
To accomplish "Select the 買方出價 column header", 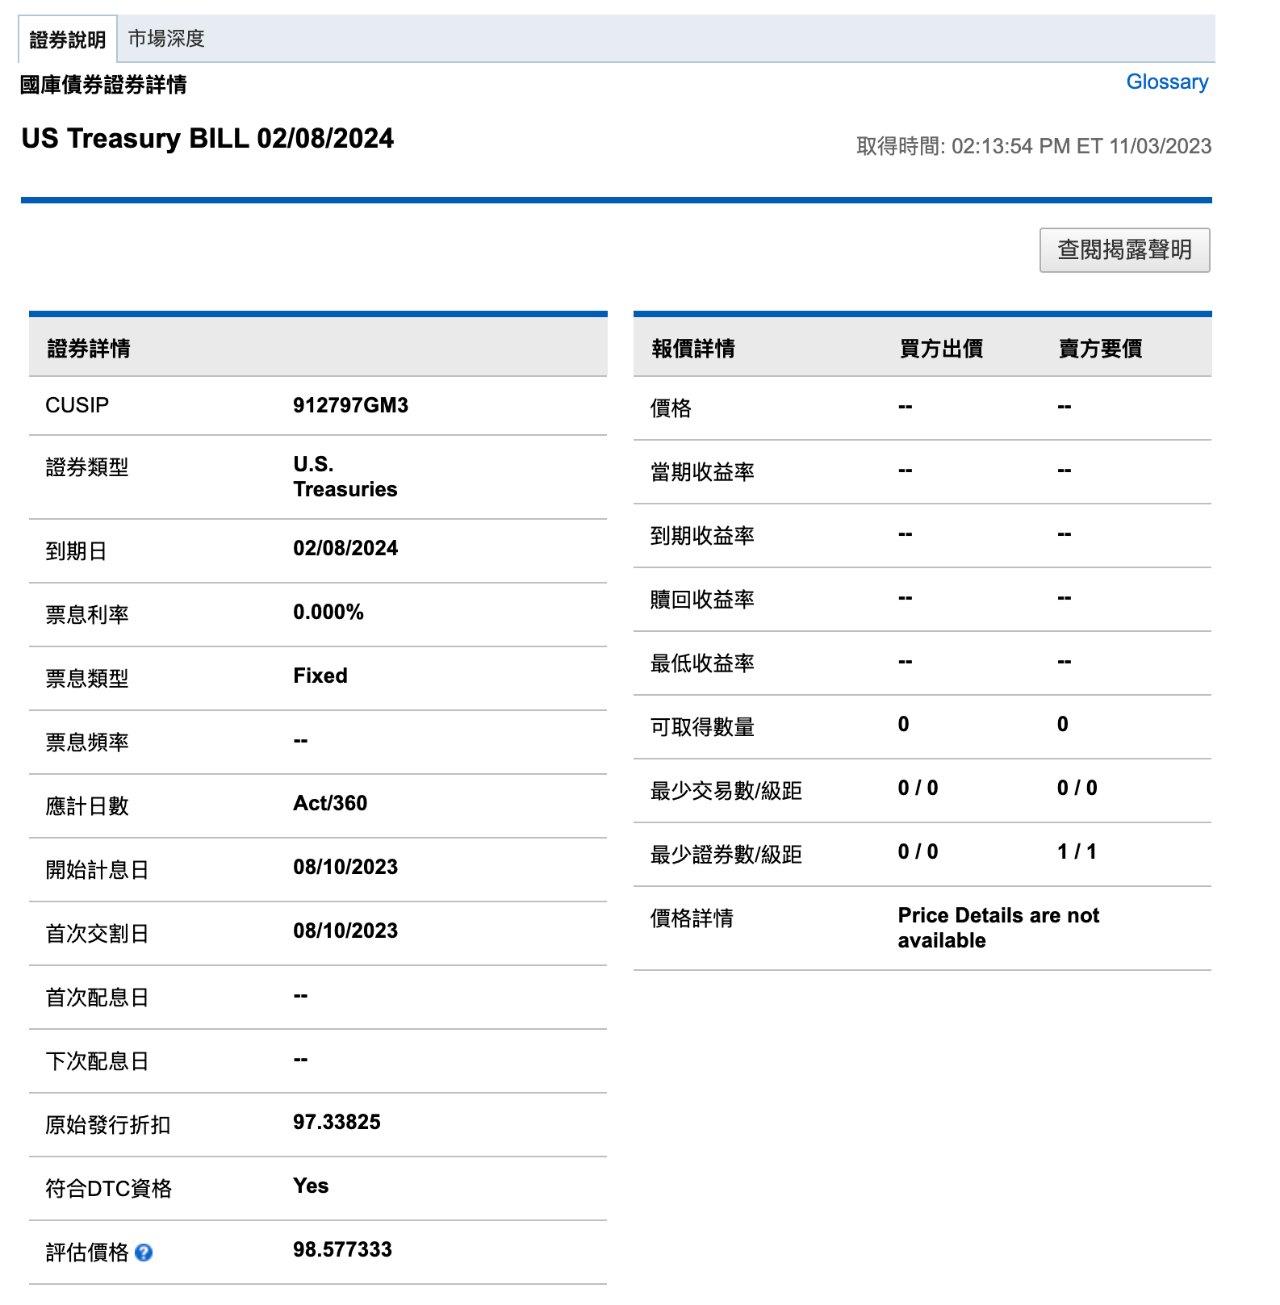I will tap(940, 347).
